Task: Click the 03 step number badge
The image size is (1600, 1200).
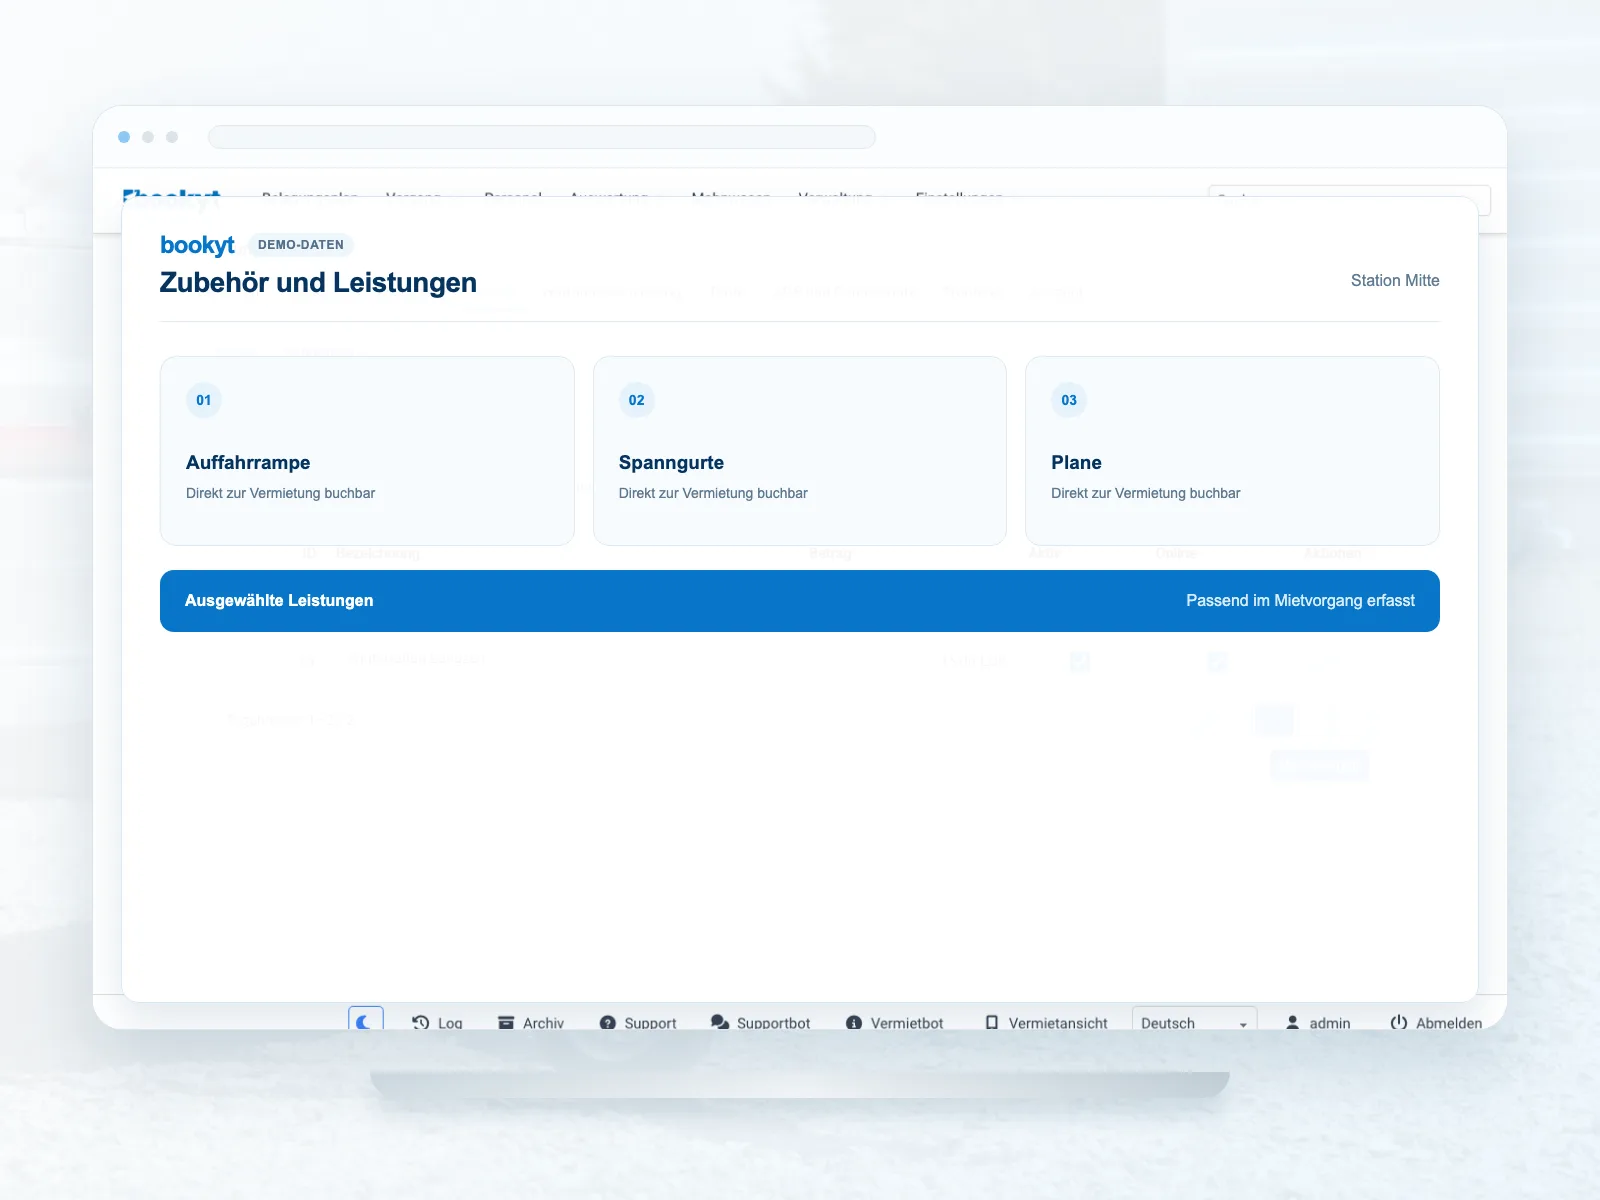Action: (x=1069, y=400)
